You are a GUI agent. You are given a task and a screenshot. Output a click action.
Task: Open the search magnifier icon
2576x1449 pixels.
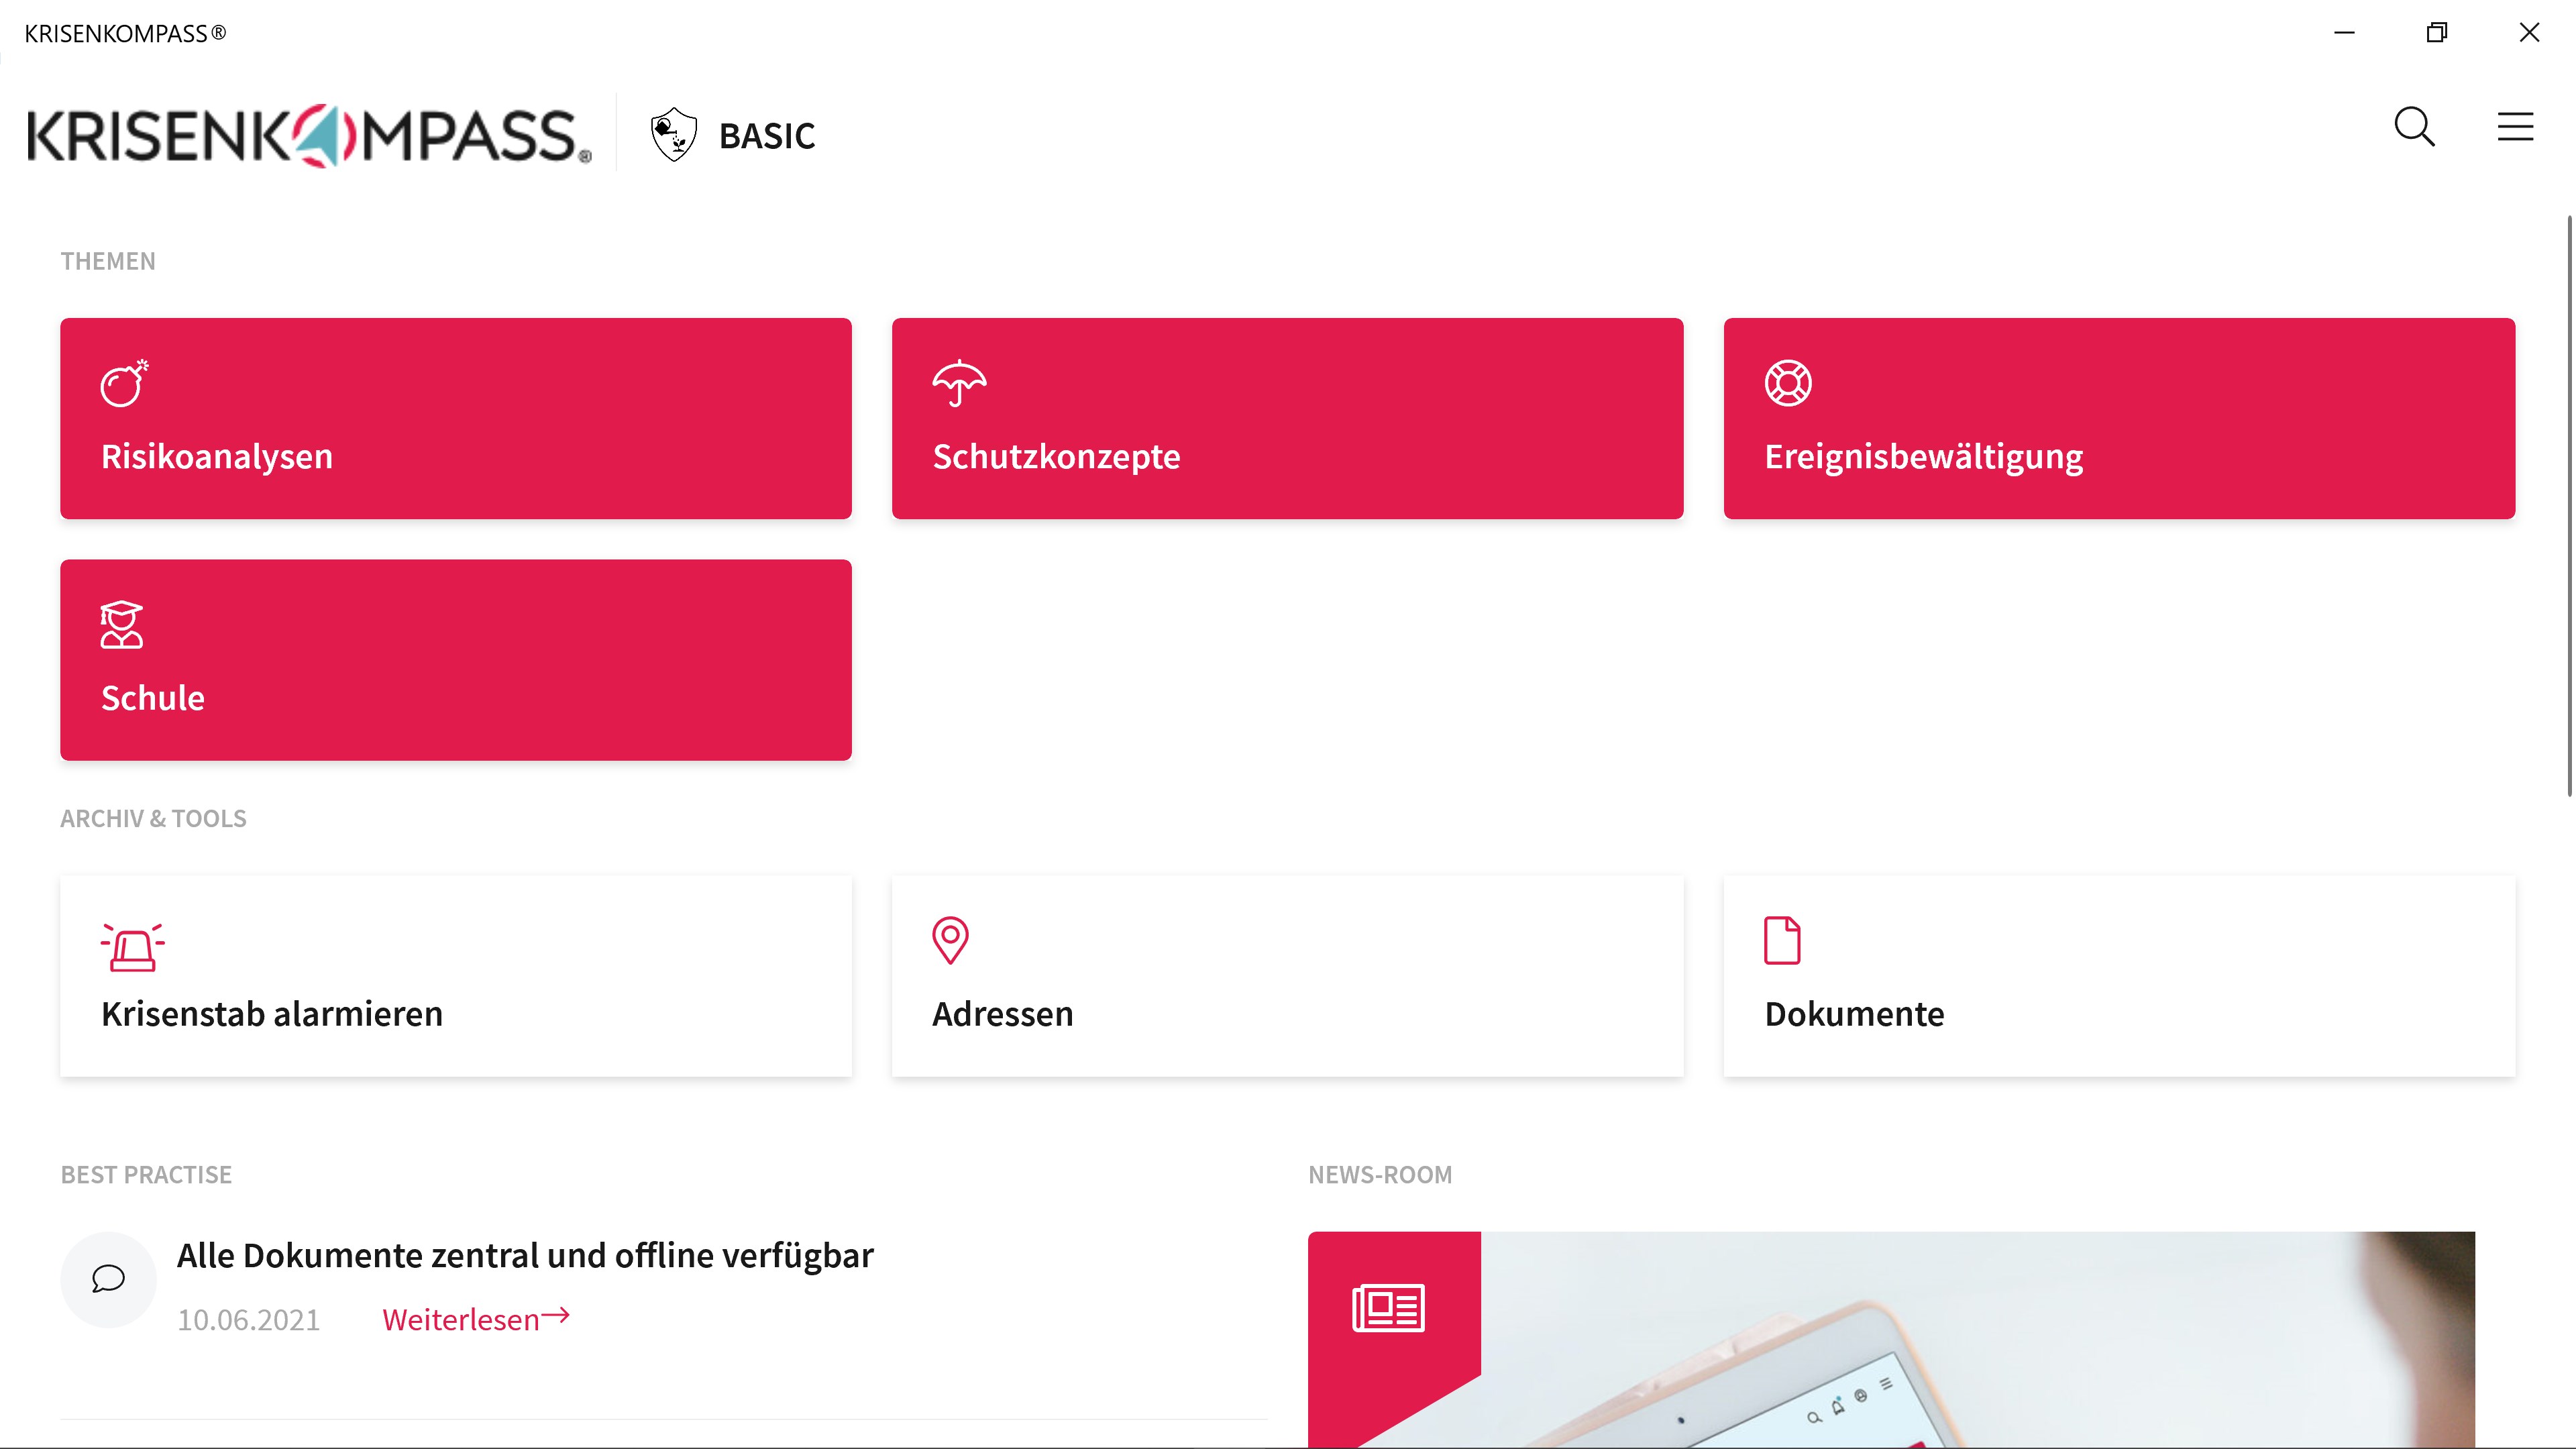2413,128
